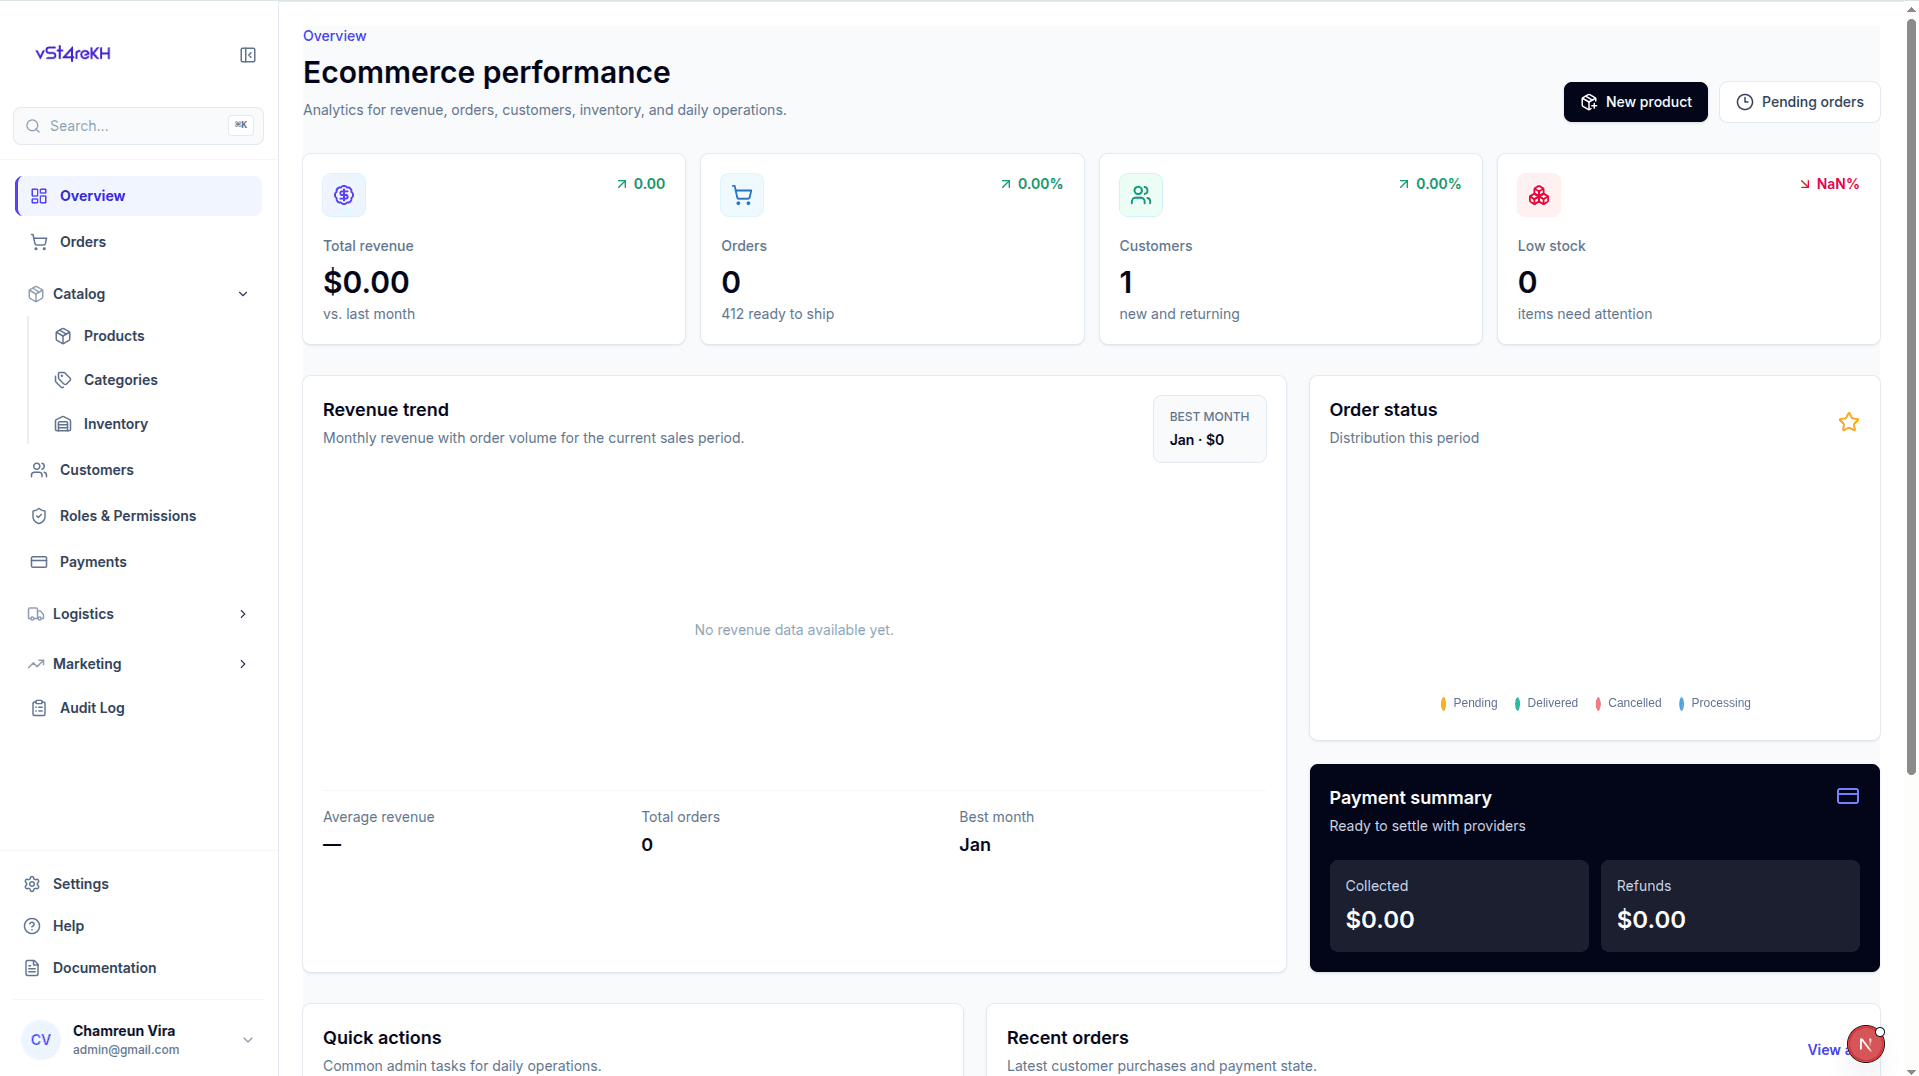The image size is (1919, 1076).
Task: Click the Inventory icon in sidebar
Action: point(63,424)
